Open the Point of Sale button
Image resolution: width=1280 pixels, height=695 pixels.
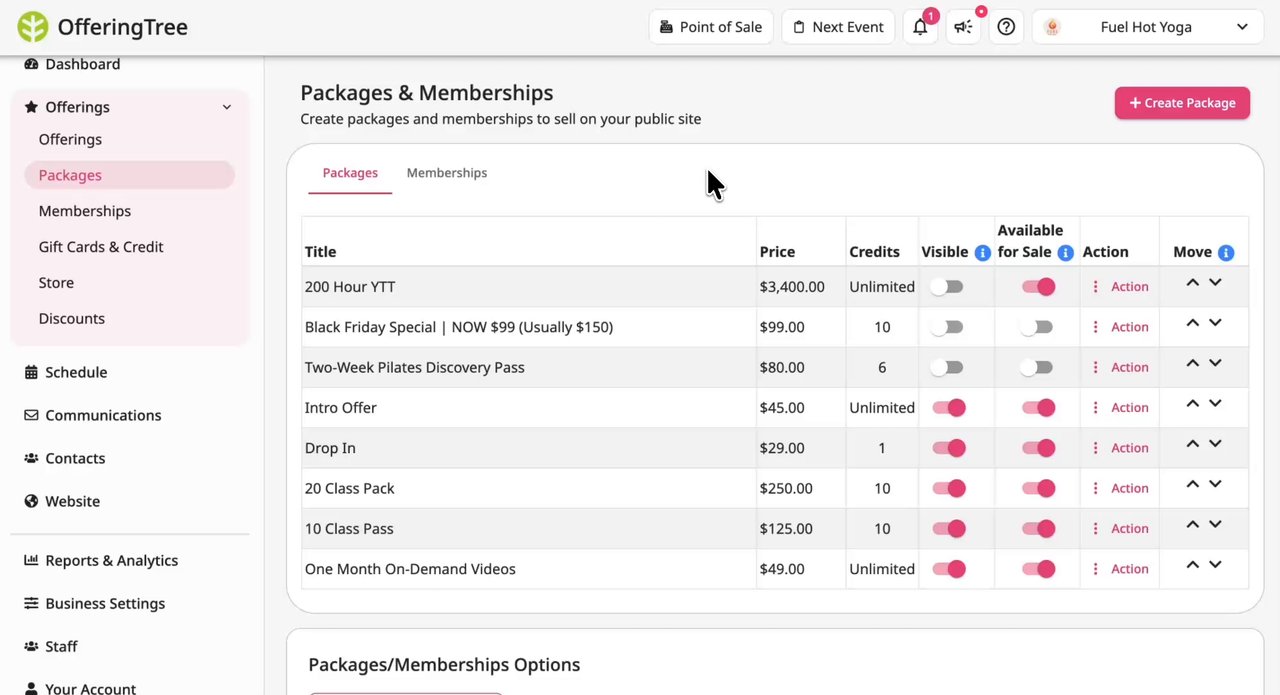[711, 27]
